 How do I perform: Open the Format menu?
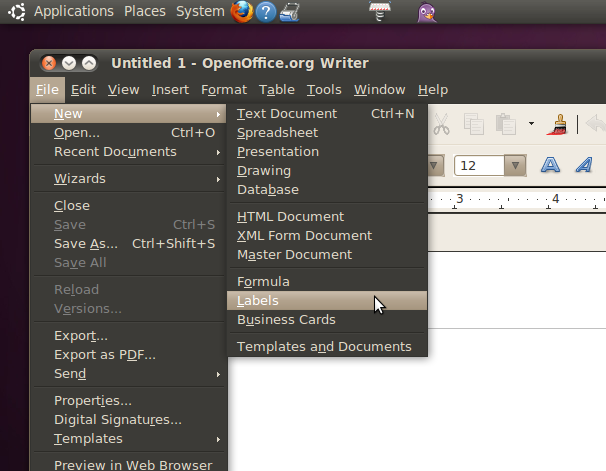[x=224, y=90]
